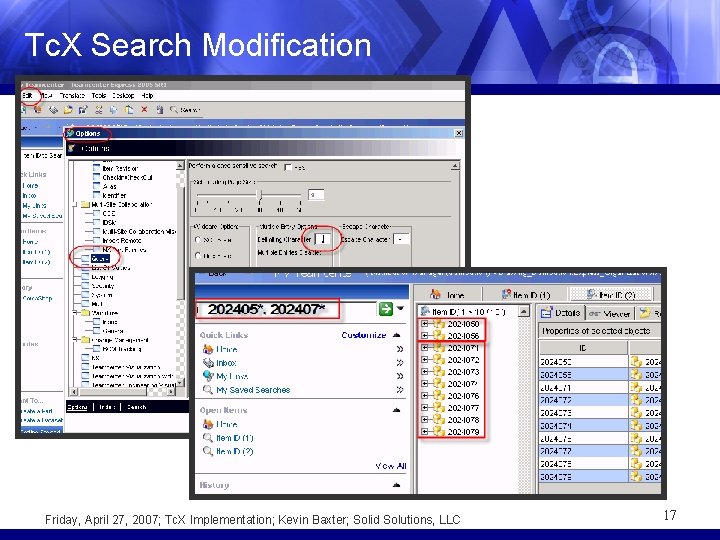The width and height of the screenshot is (720, 540).
Task: Click the Inbox icon in Quick Links
Action: pyautogui.click(x=208, y=363)
